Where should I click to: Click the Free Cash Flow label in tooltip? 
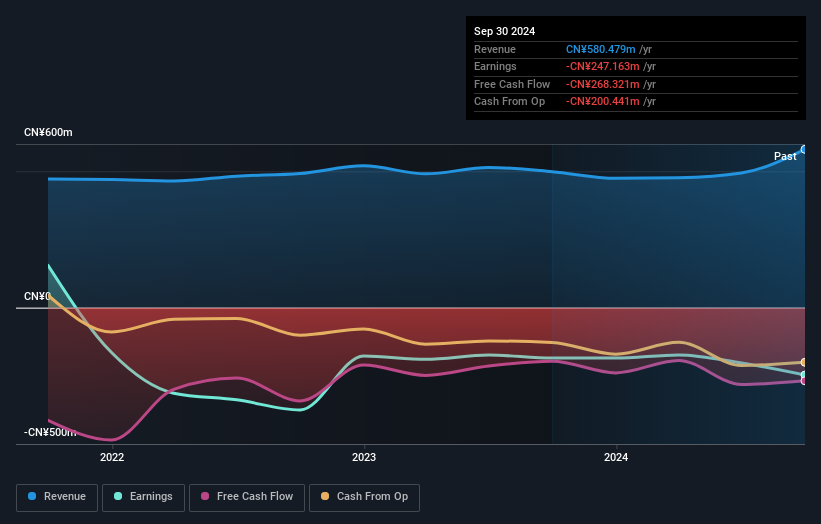tap(512, 84)
